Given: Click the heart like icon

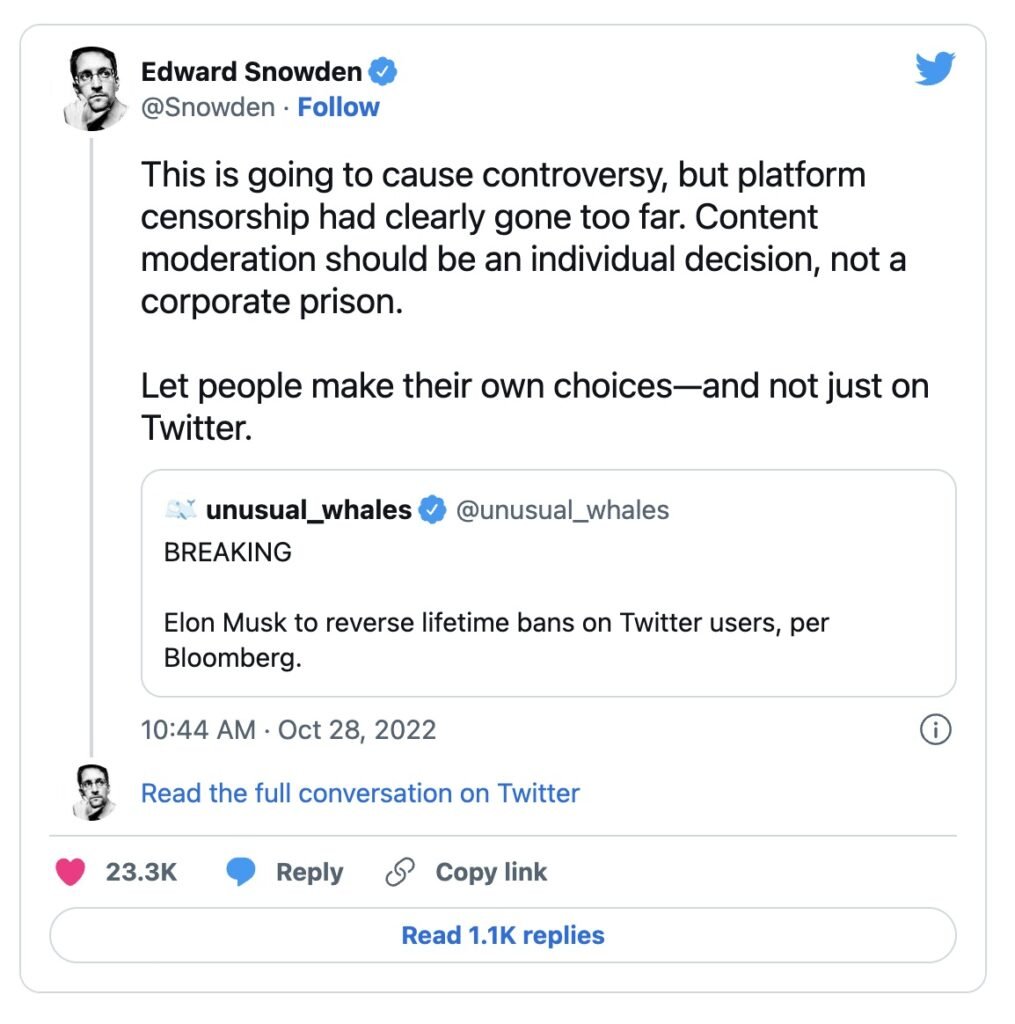Looking at the screenshot, I should point(71,872).
